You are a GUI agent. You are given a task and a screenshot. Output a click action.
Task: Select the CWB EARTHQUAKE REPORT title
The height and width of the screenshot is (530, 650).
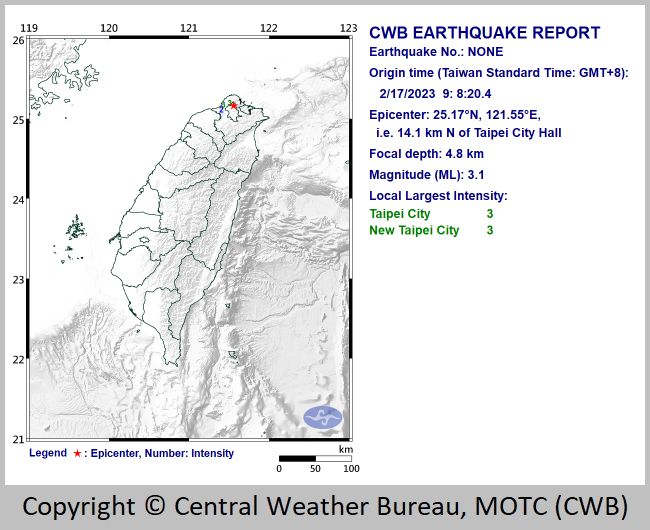coord(485,33)
